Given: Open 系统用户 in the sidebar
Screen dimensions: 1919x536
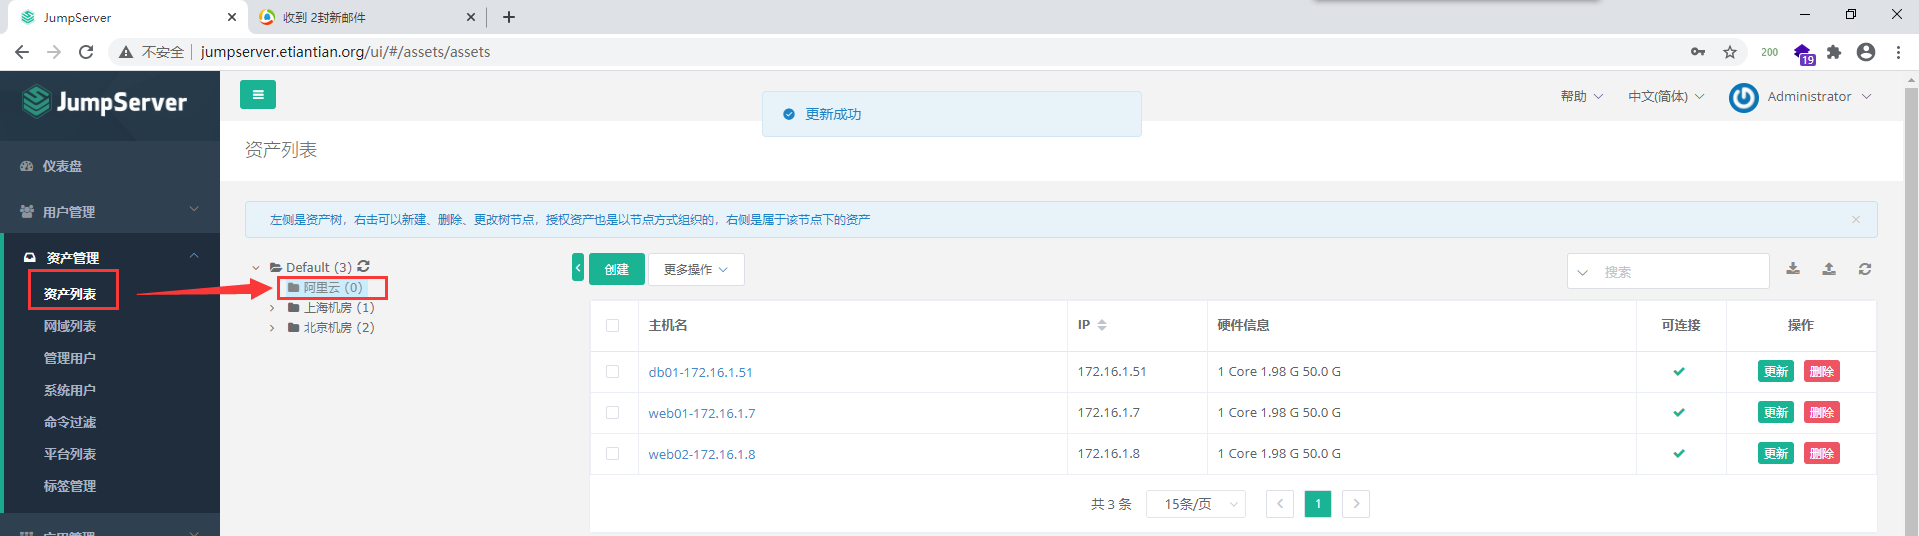Looking at the screenshot, I should pyautogui.click(x=70, y=390).
